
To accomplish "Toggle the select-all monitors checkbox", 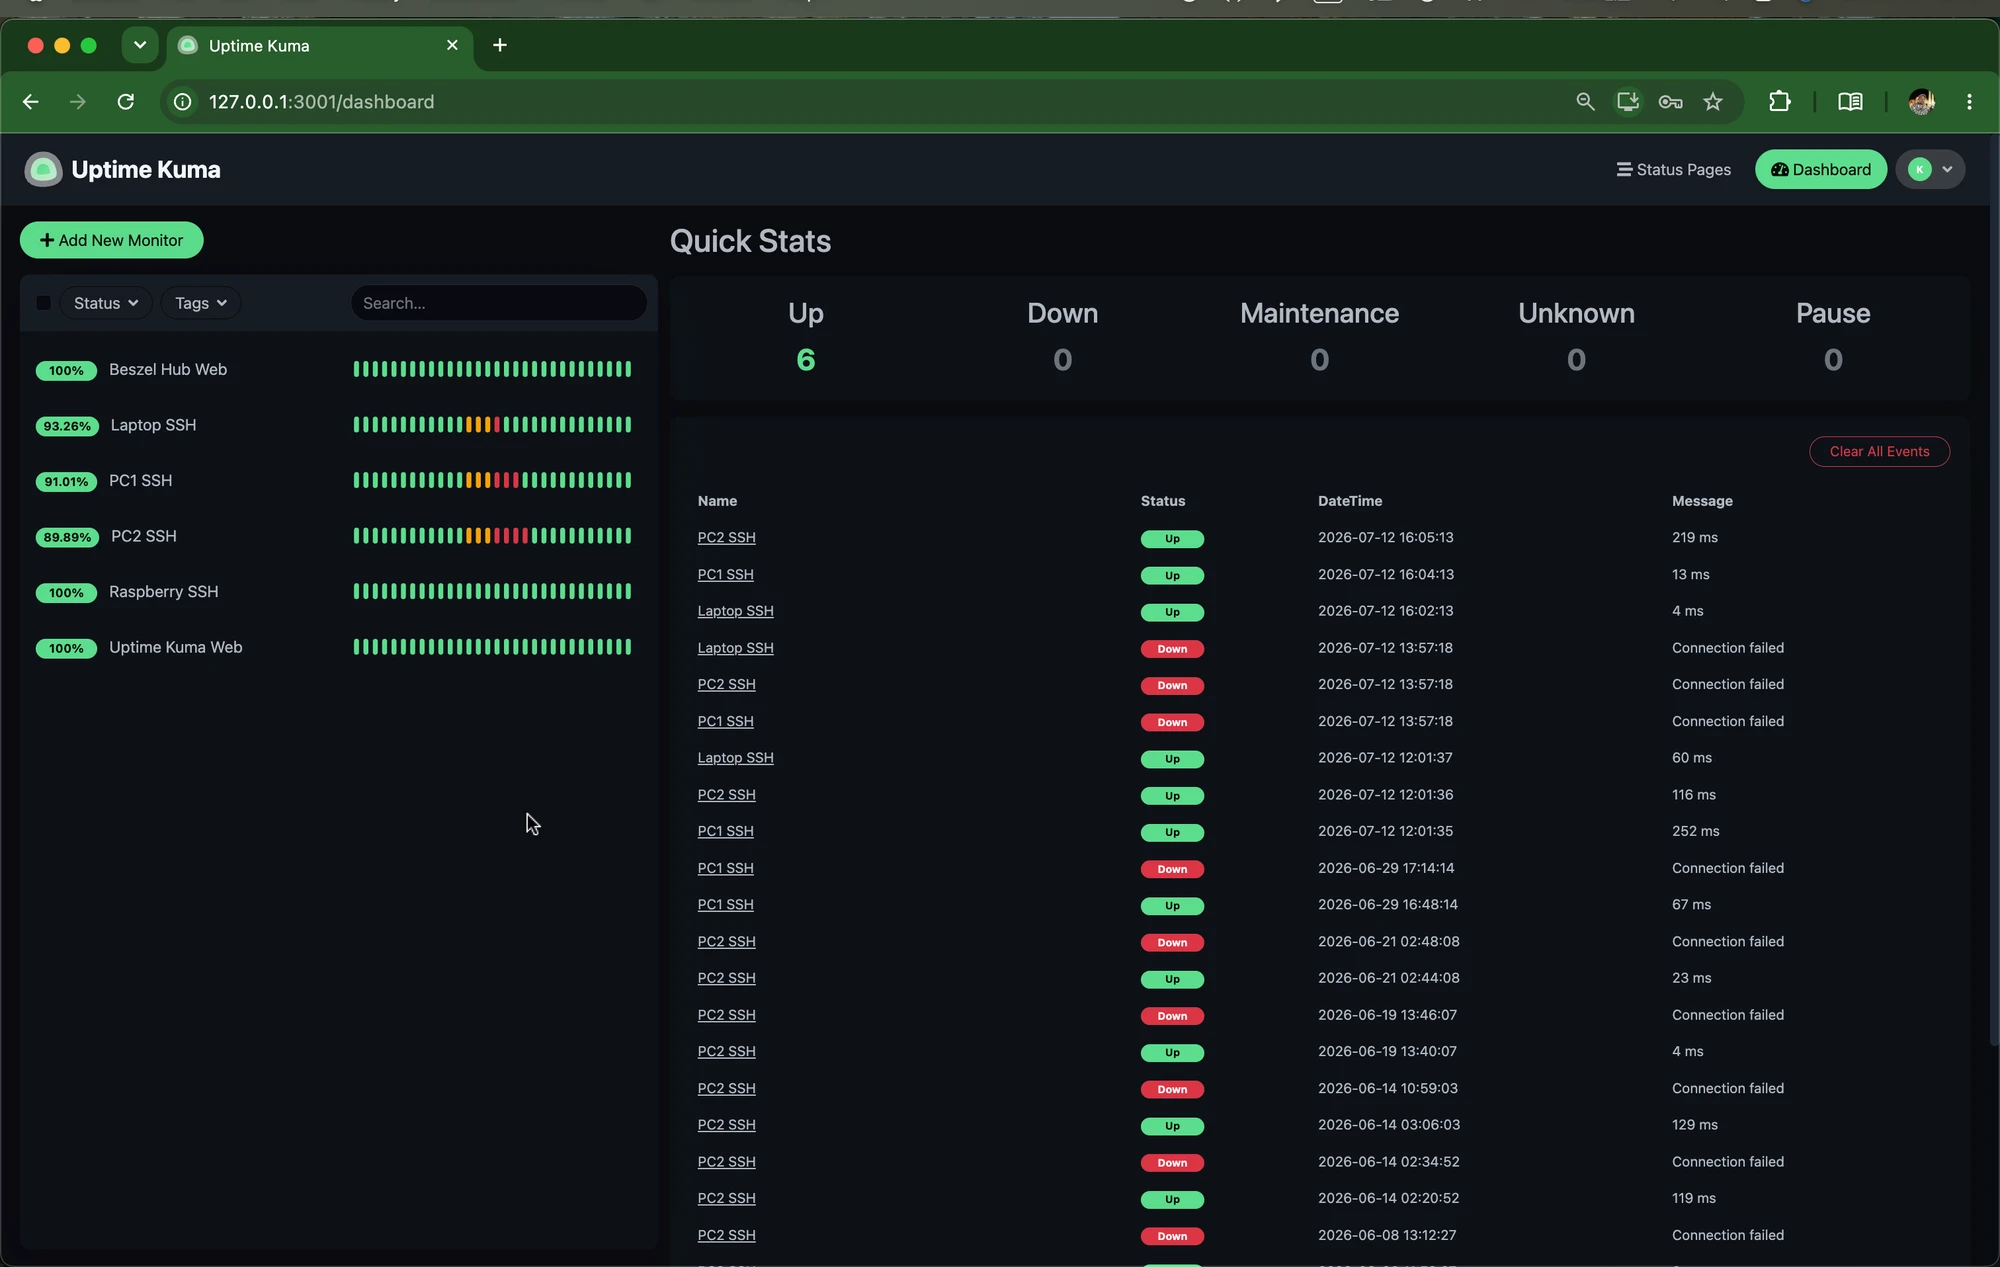I will 44,303.
